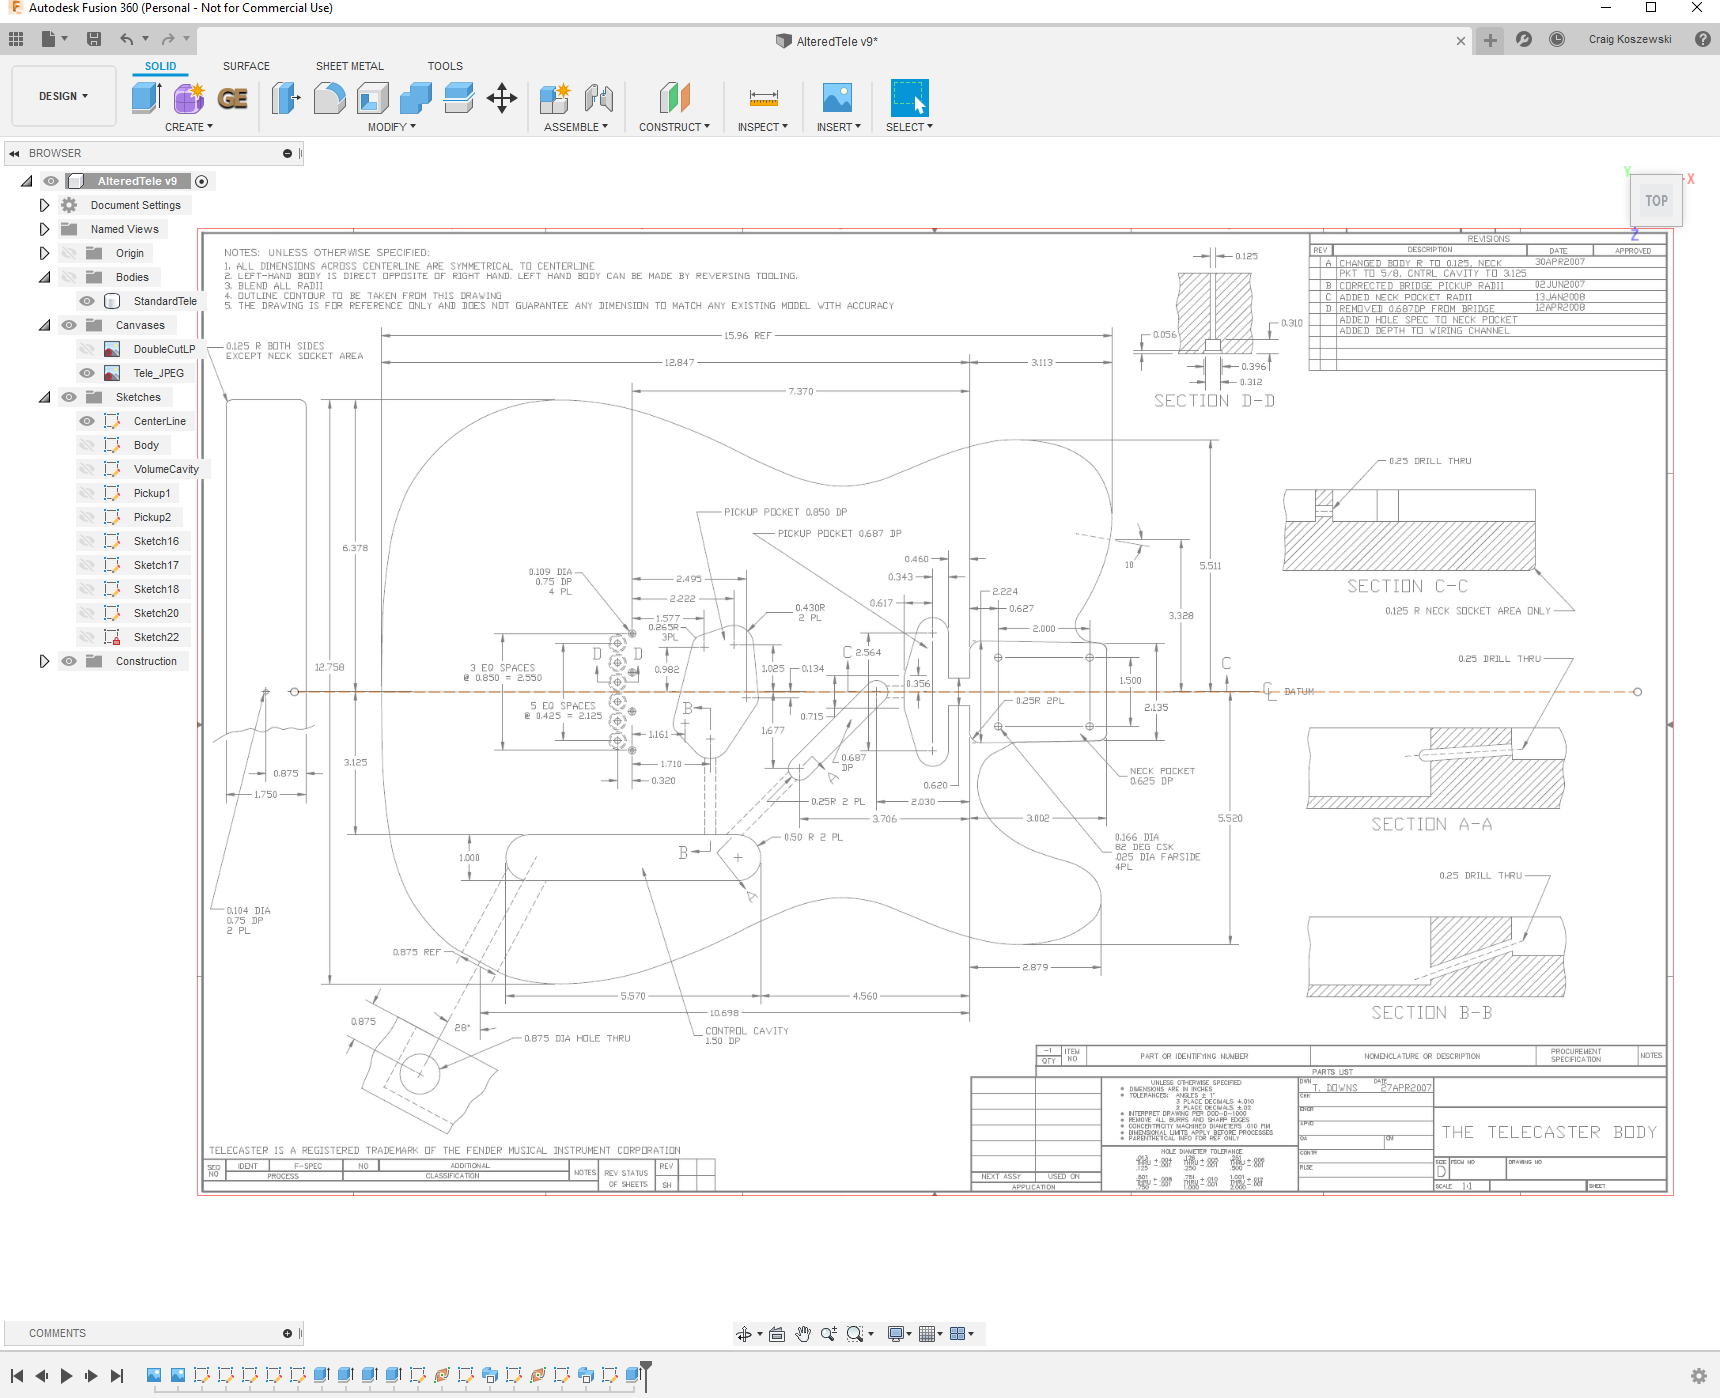Viewport: 1720px width, 1398px height.
Task: Toggle visibility of CenterLine sketch
Action: coord(87,421)
